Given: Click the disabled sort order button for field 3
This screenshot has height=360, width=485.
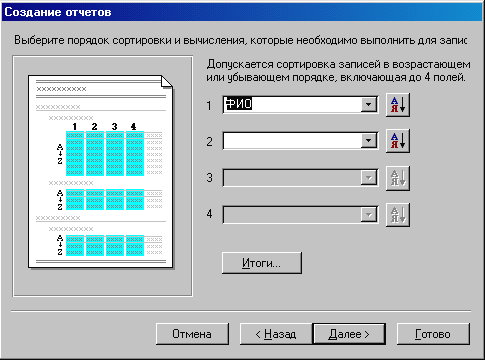Looking at the screenshot, I should pos(398,178).
